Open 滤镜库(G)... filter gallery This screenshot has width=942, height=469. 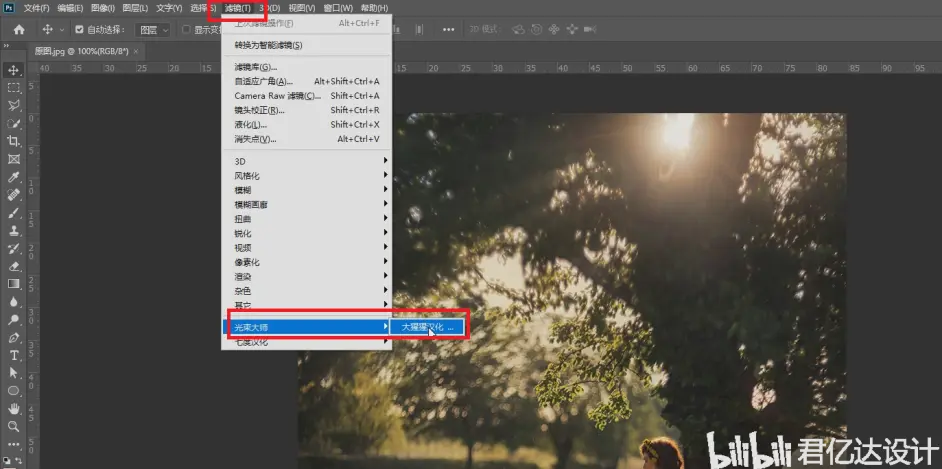coord(306,67)
